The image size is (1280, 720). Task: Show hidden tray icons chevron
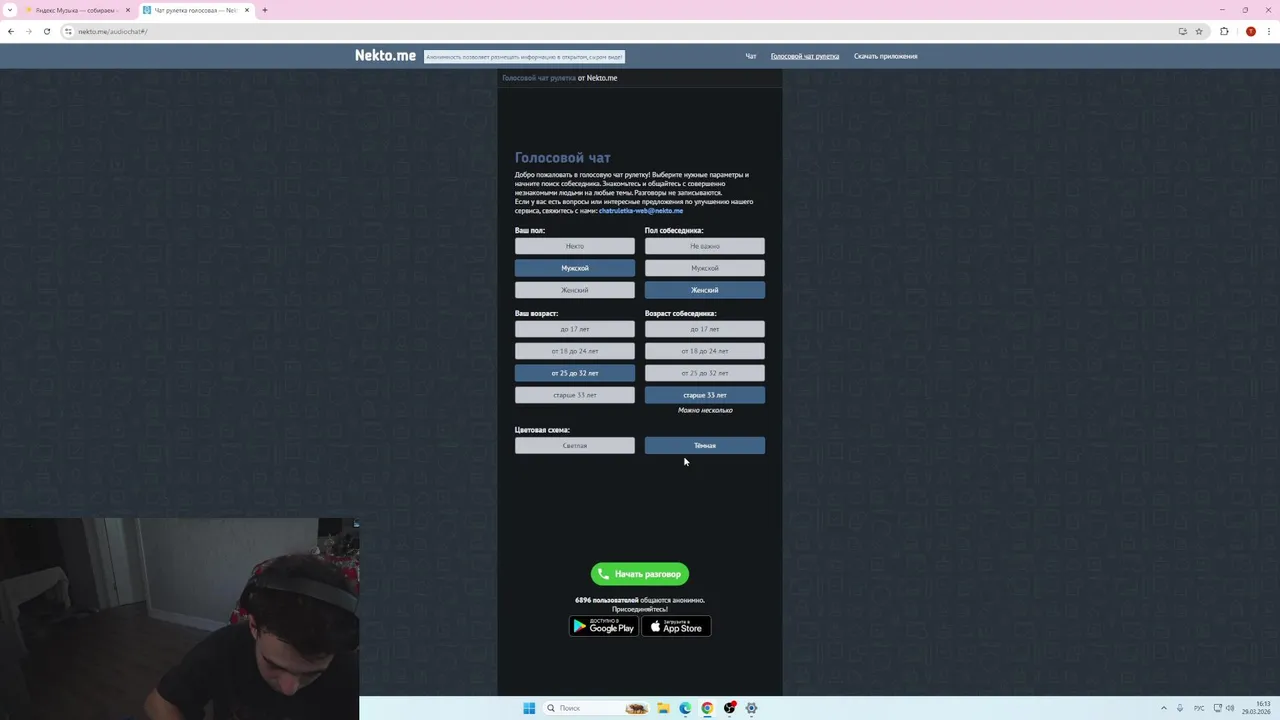pyautogui.click(x=1163, y=708)
